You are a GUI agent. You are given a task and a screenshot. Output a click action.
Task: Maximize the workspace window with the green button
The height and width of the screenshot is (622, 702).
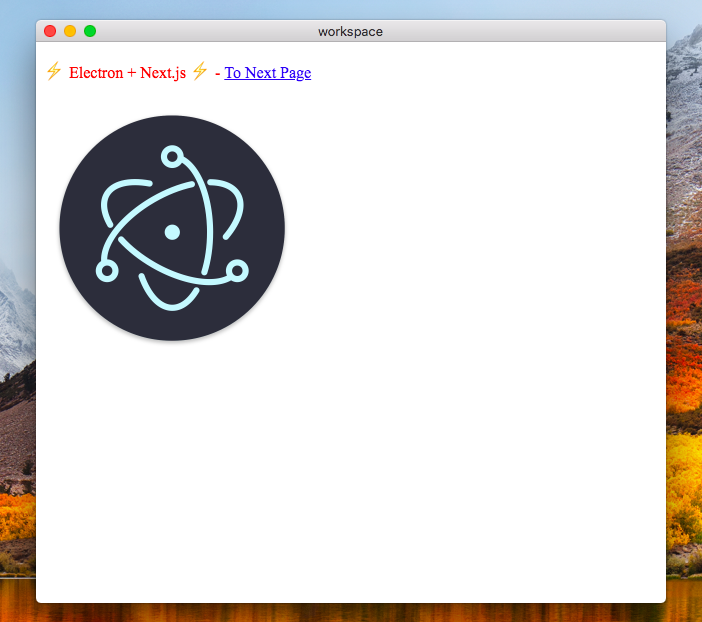coord(90,31)
